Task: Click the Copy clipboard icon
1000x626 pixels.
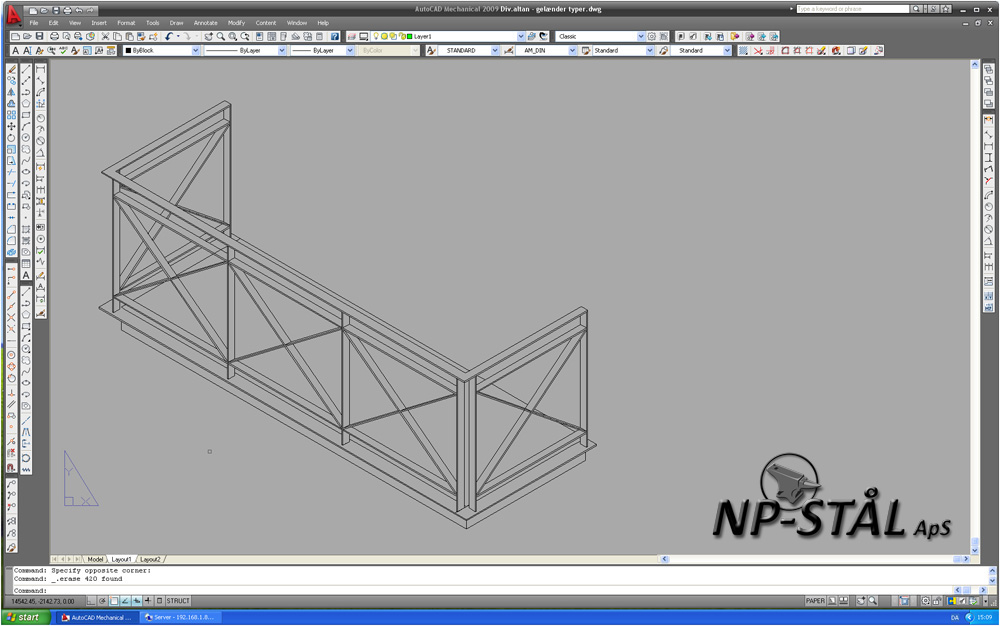Action: (x=117, y=36)
